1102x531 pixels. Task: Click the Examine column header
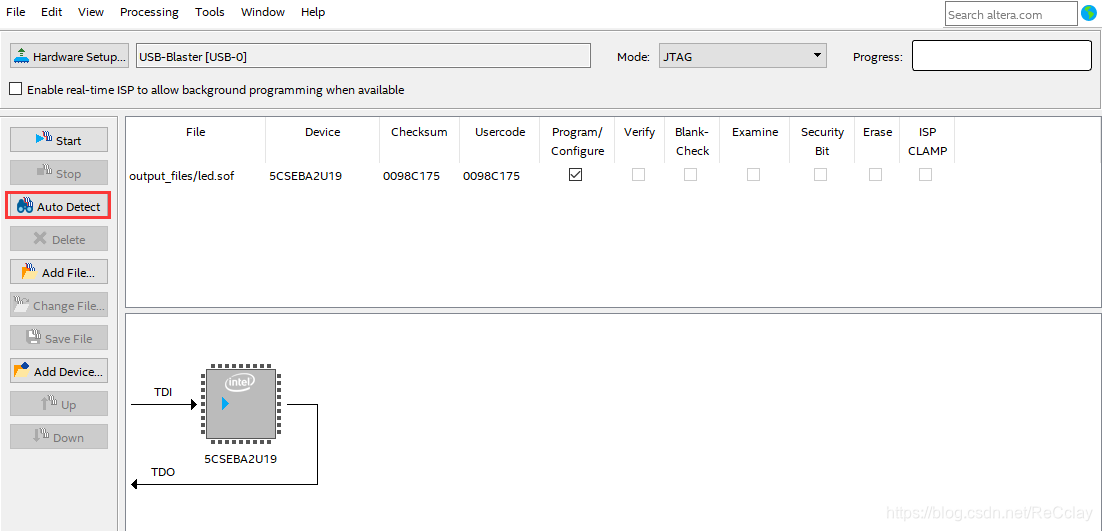[x=755, y=131]
